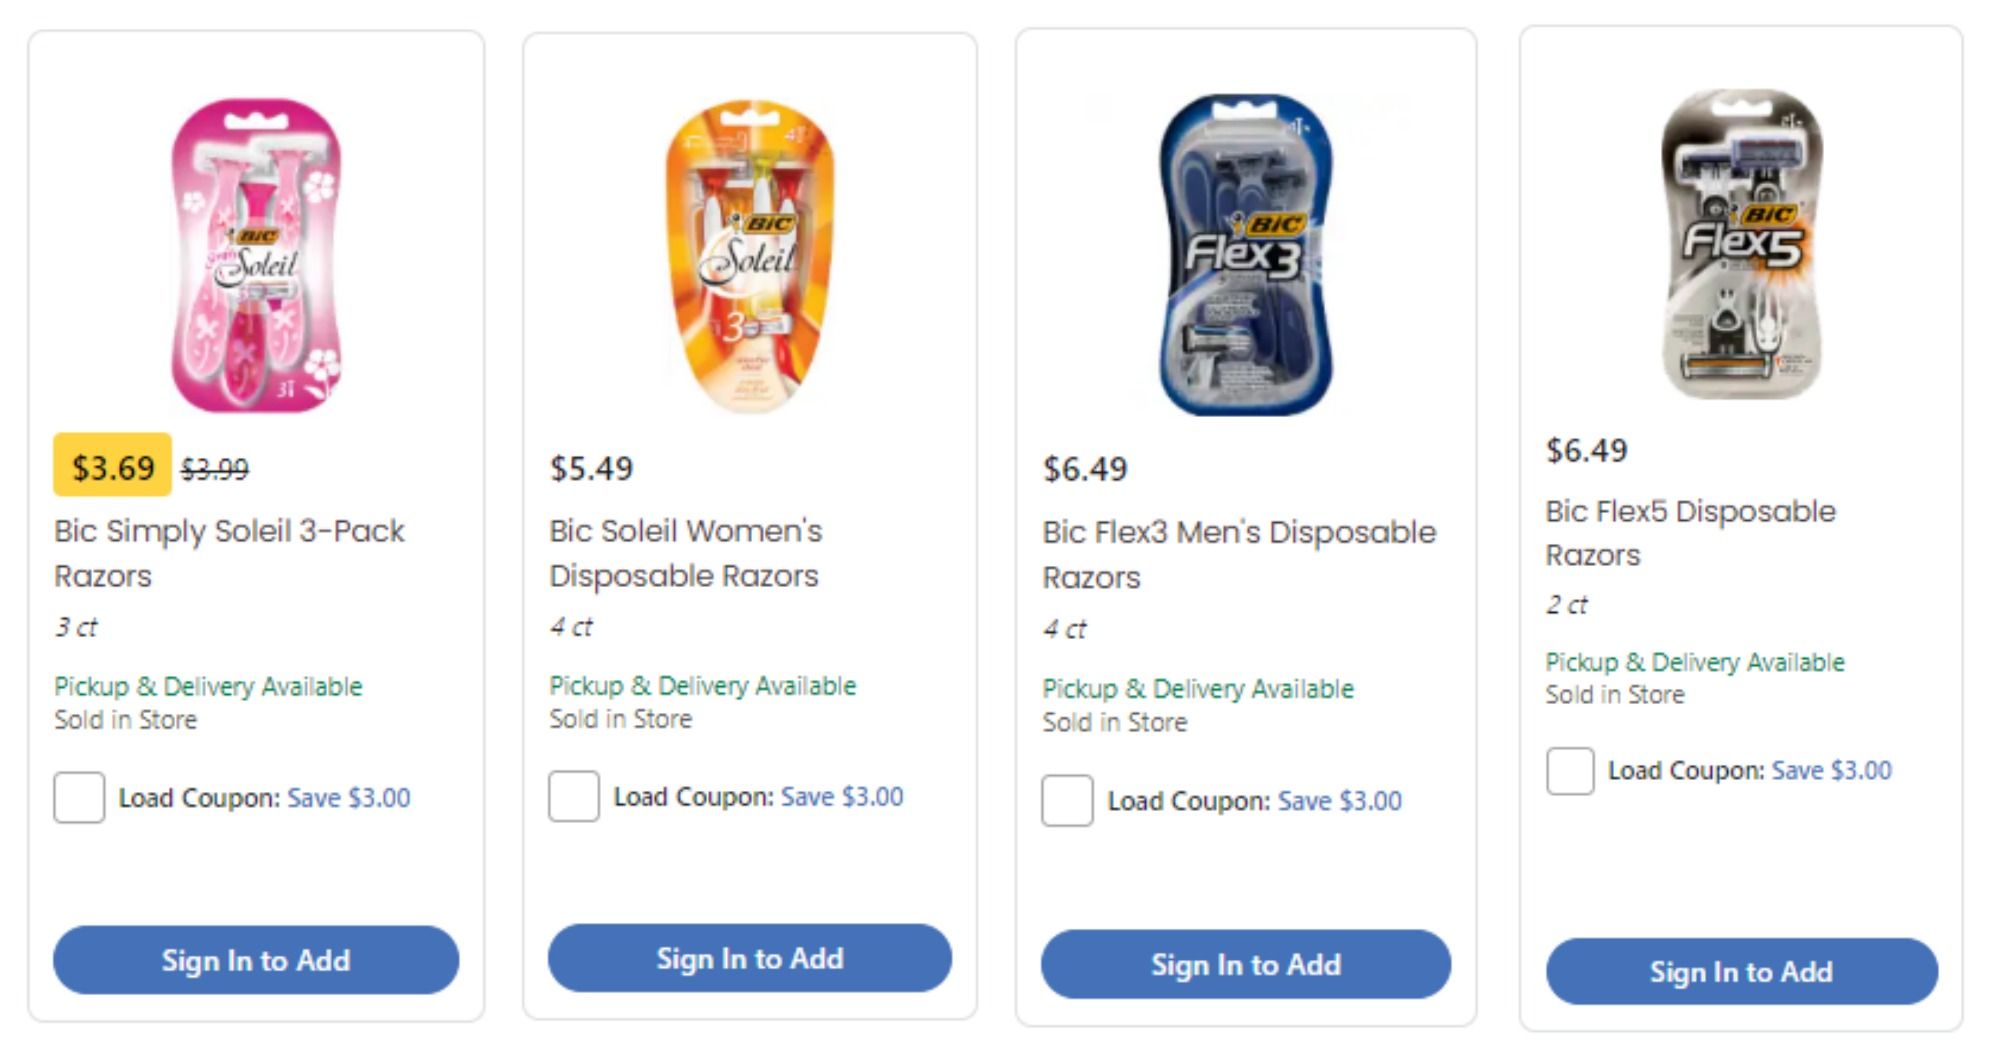
Task: Enable the Load Coupon checkbox for Flex3
Action: tap(1067, 801)
